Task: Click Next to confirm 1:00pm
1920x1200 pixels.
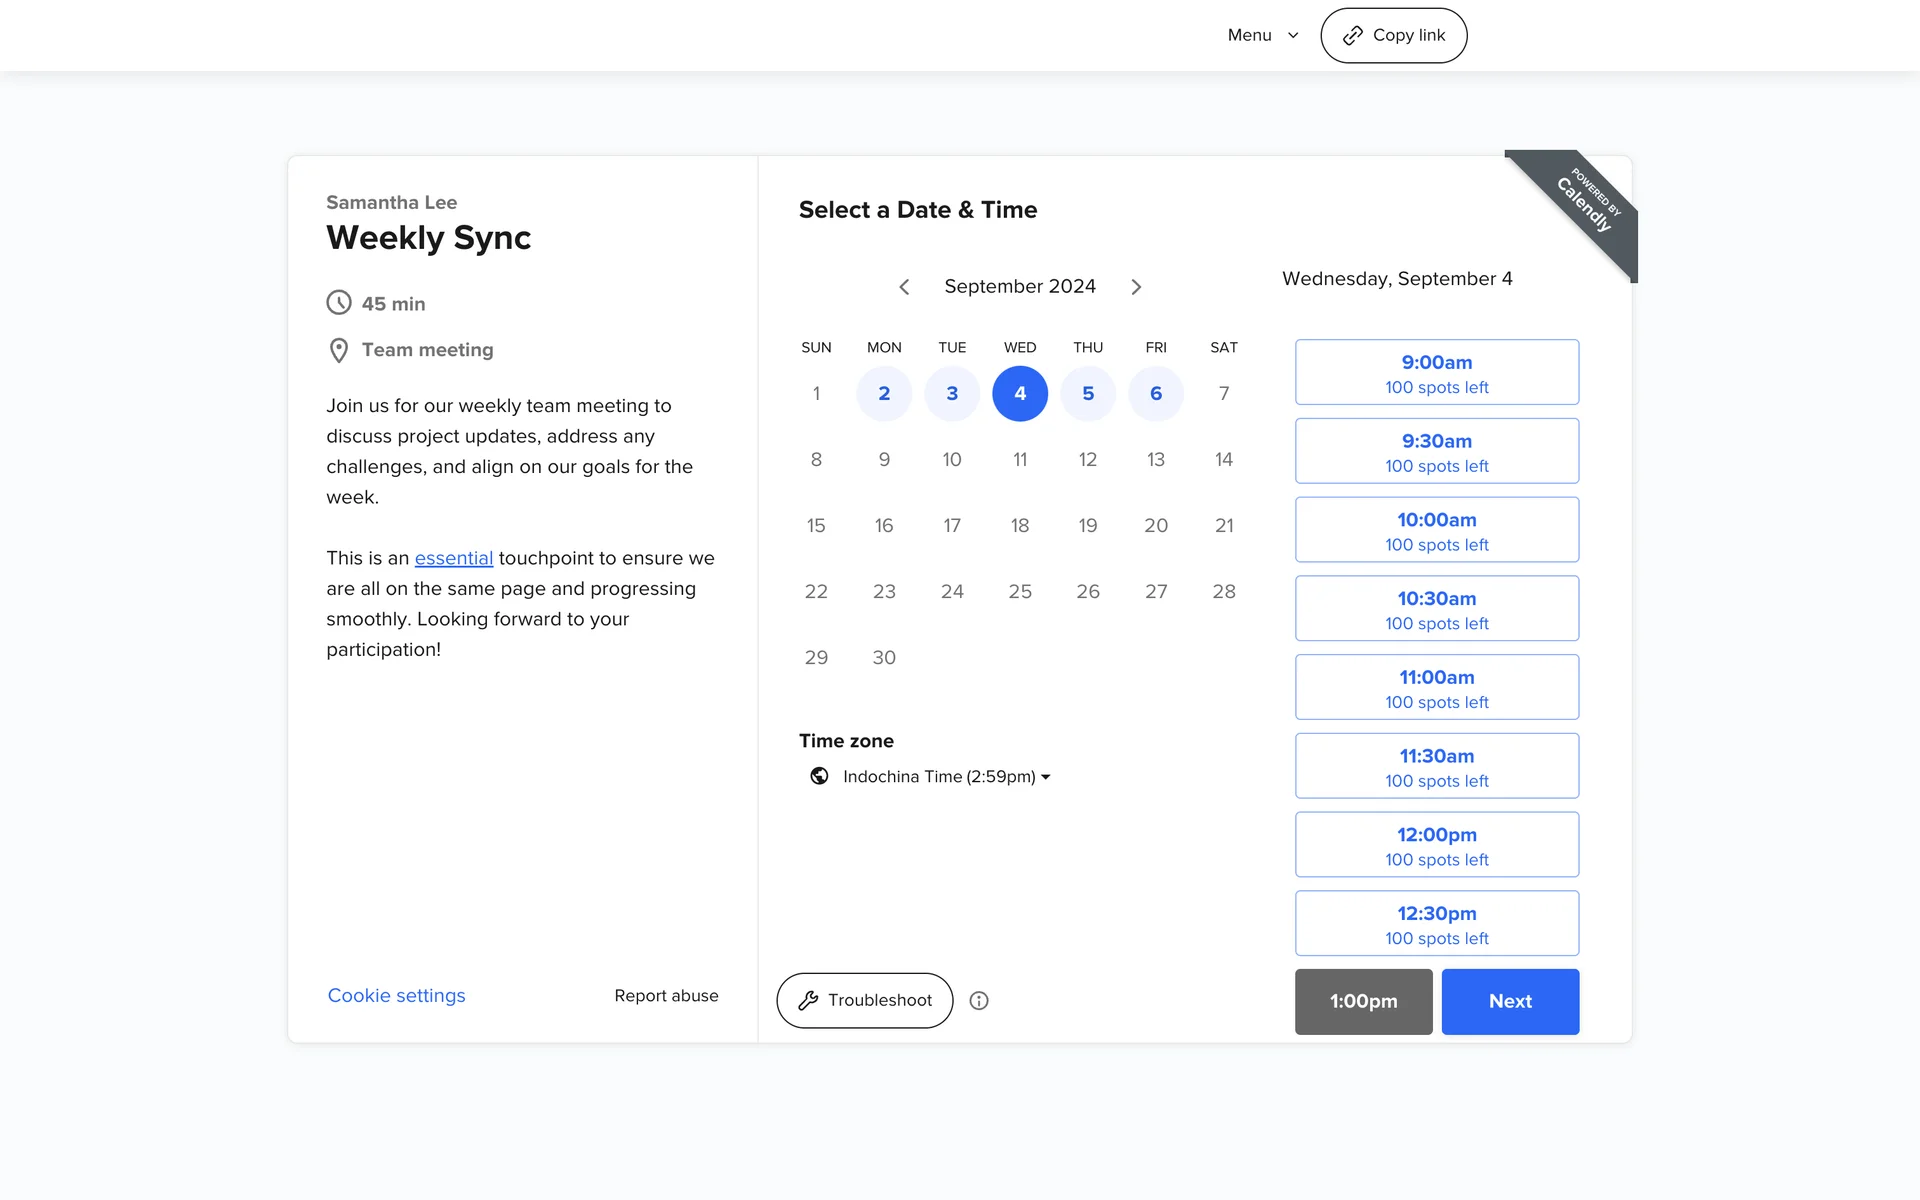Action: 1509,1002
